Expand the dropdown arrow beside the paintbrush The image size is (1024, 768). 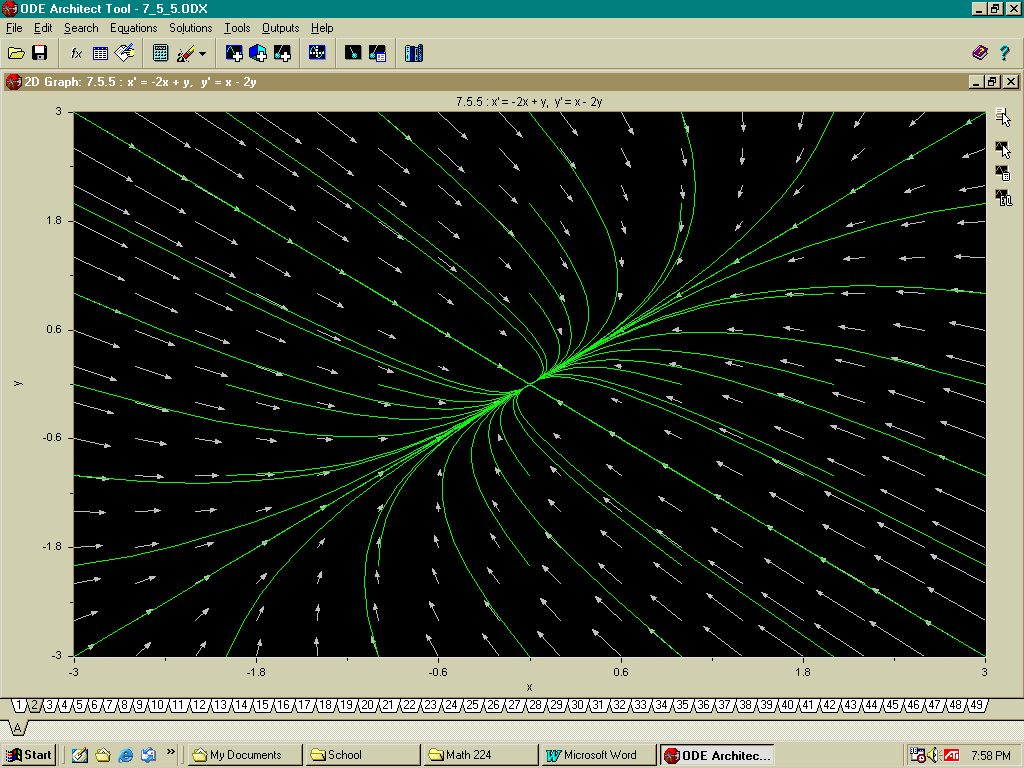(x=202, y=54)
